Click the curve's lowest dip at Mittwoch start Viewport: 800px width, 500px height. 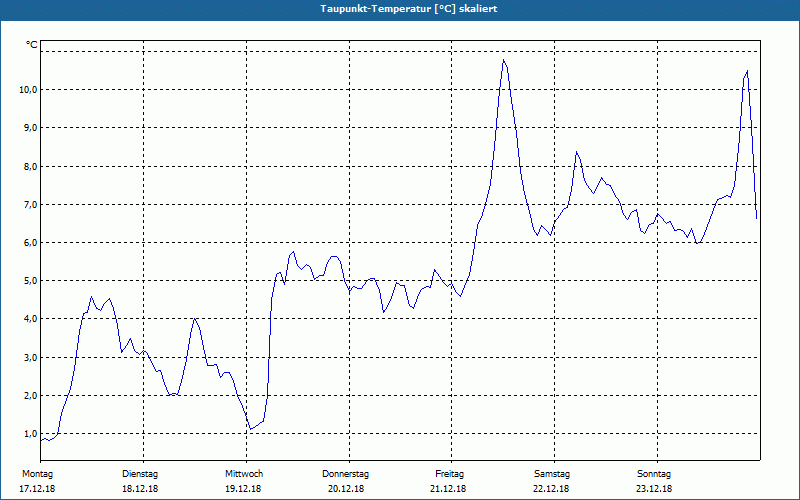(x=250, y=429)
